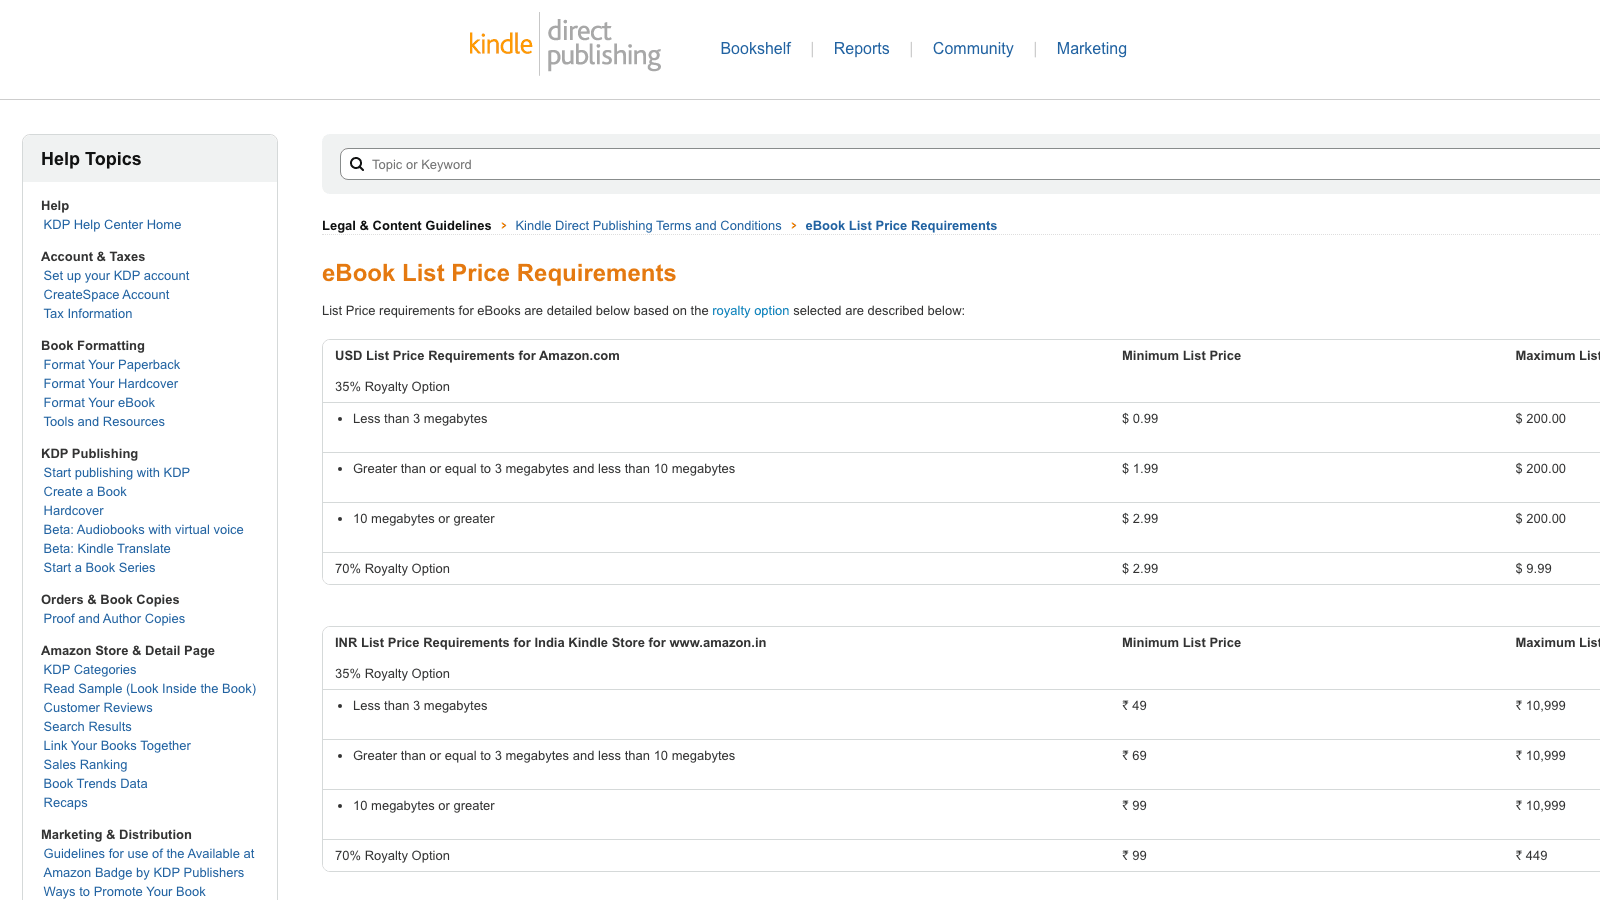Open Read Sample (Look Inside the Book)
1600x900 pixels.
pos(150,689)
